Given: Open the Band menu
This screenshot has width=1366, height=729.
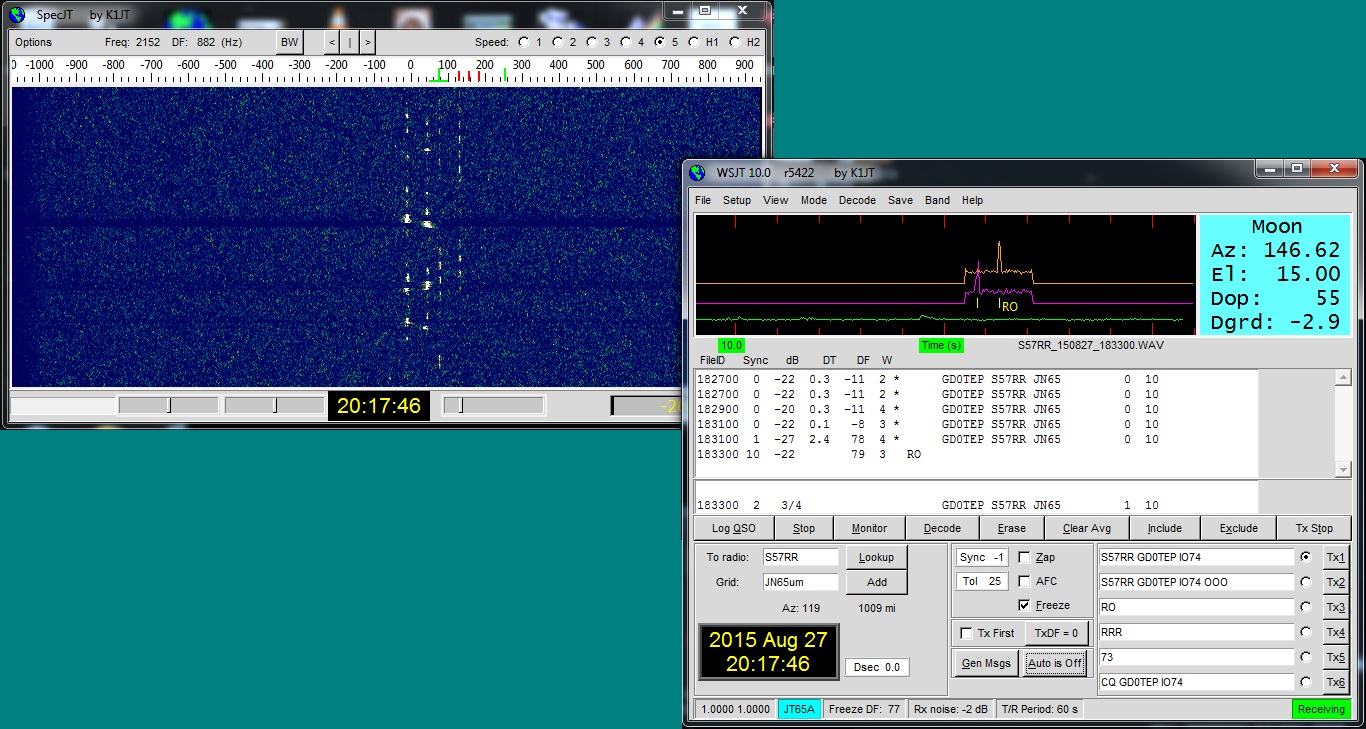Looking at the screenshot, I should coord(937,200).
